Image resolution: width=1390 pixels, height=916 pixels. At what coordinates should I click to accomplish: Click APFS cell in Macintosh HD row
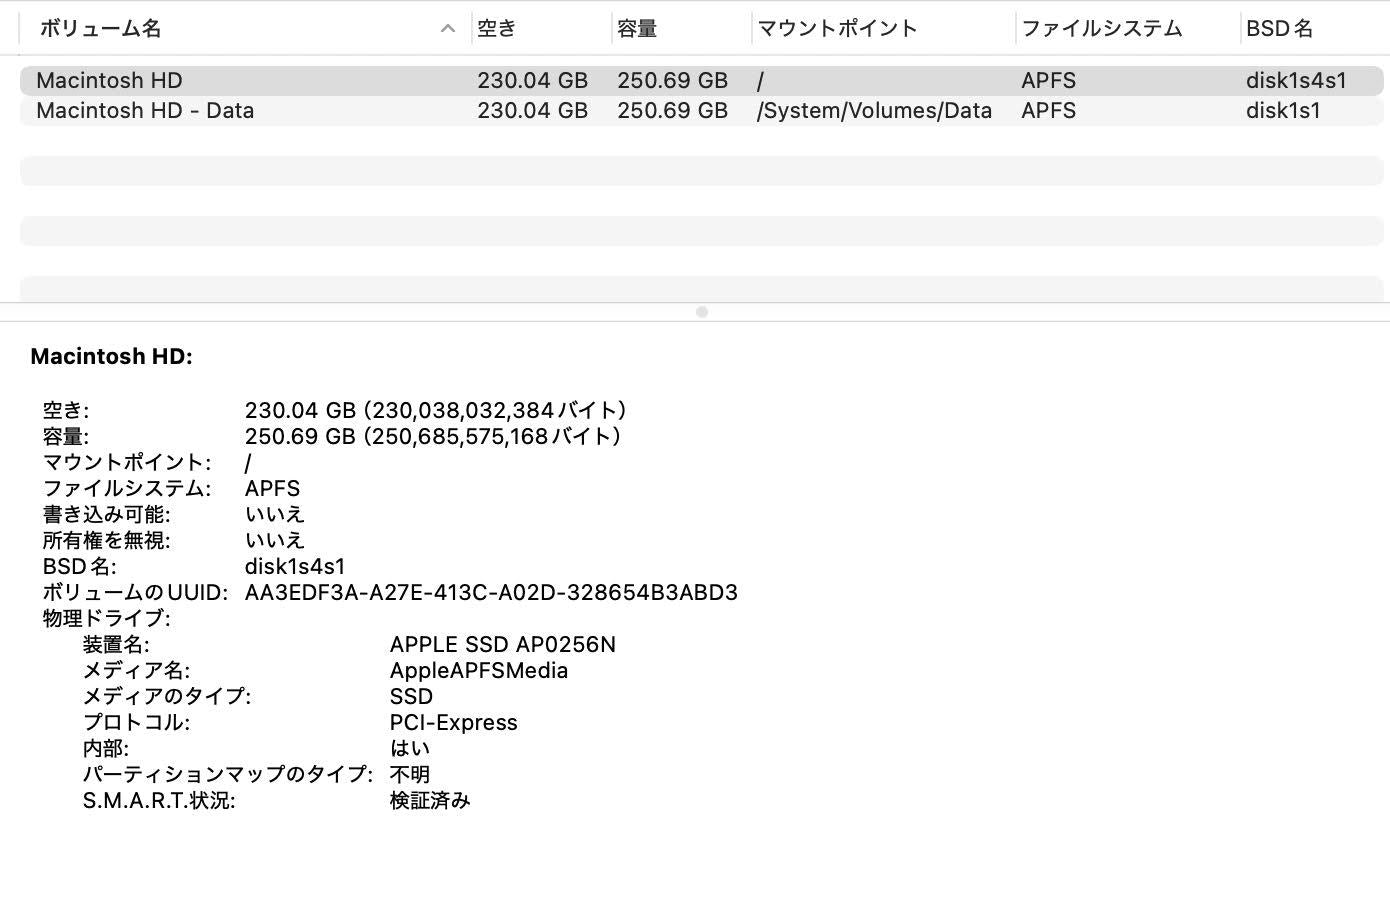click(x=1048, y=80)
